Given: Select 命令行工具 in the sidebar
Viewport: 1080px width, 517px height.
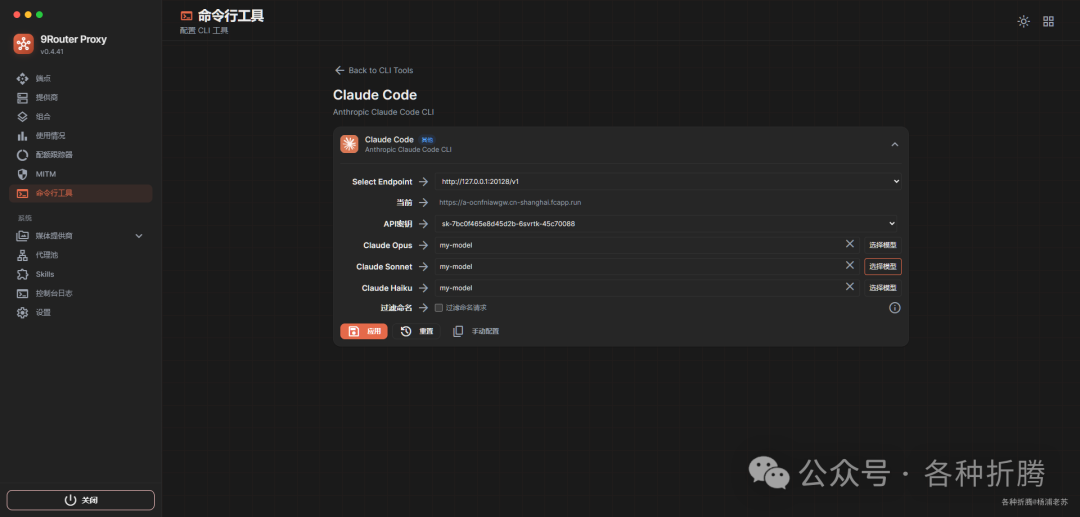Looking at the screenshot, I should 81,193.
